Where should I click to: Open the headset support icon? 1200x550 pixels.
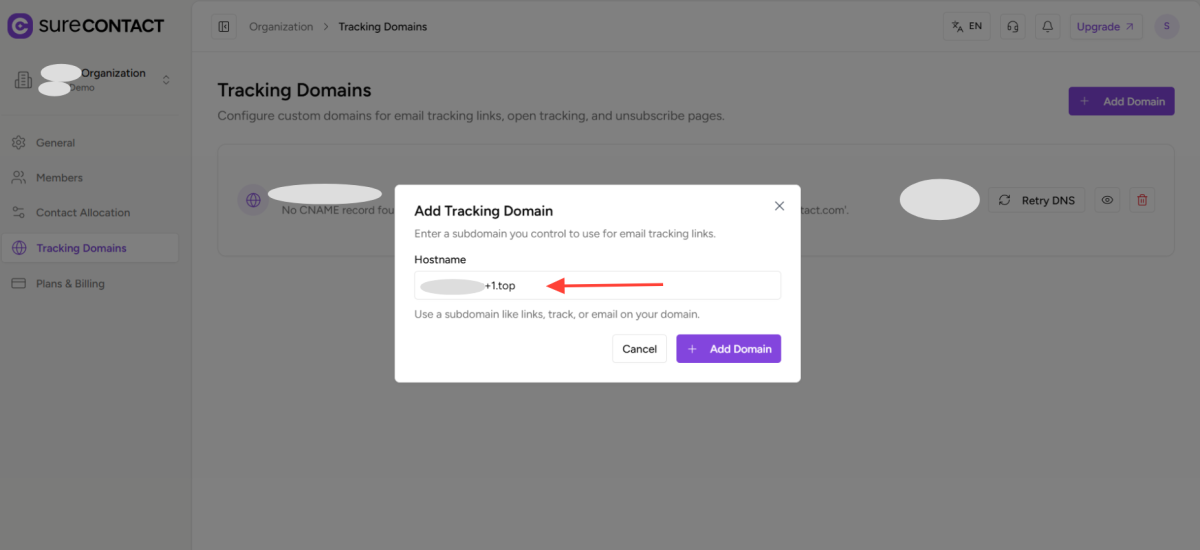coord(1013,27)
